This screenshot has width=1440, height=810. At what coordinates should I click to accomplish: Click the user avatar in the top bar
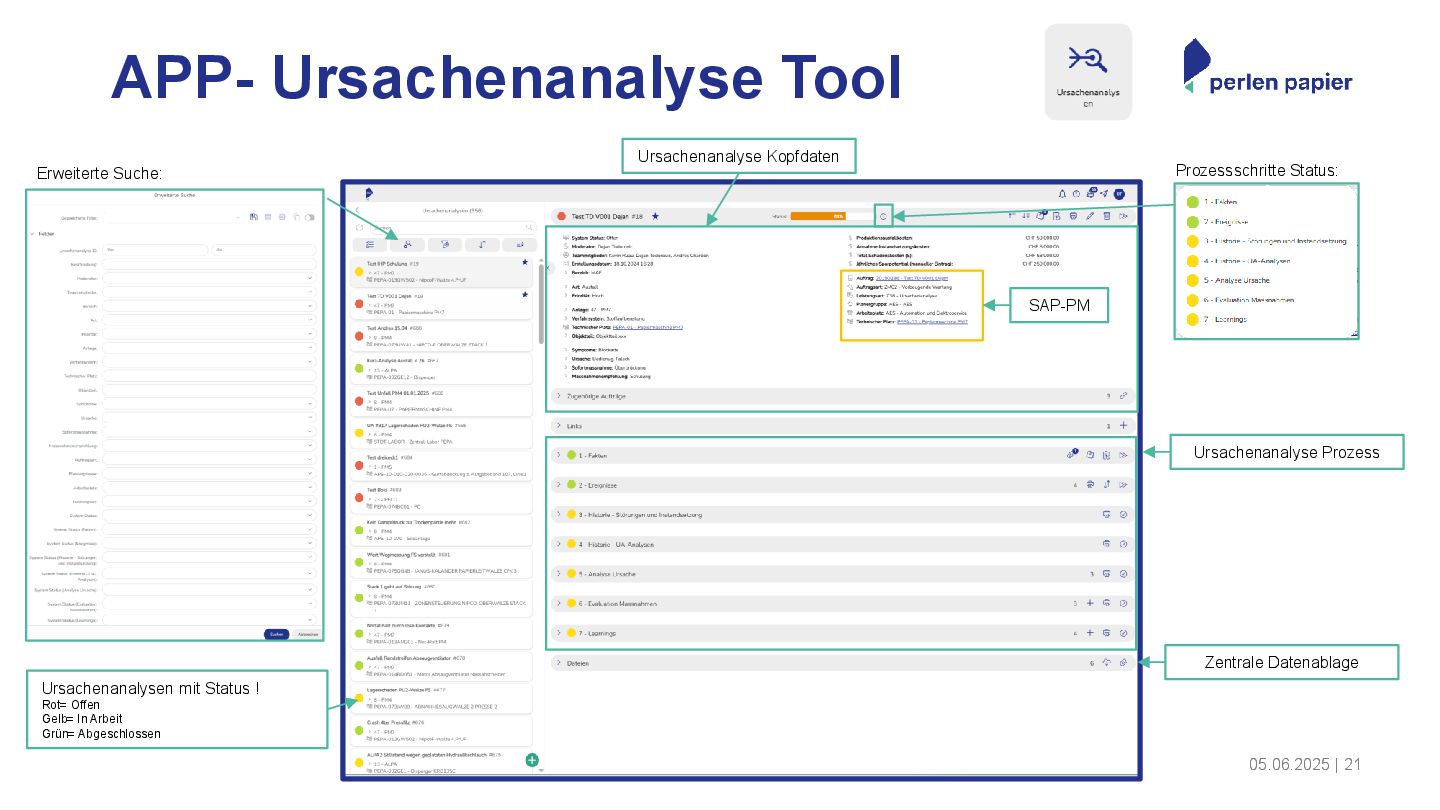point(1119,194)
